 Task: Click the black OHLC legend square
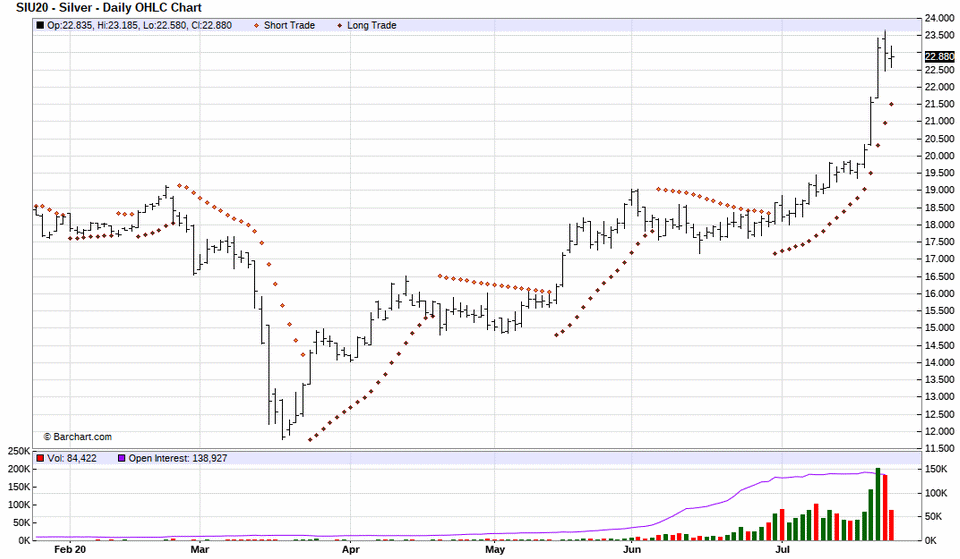point(40,25)
